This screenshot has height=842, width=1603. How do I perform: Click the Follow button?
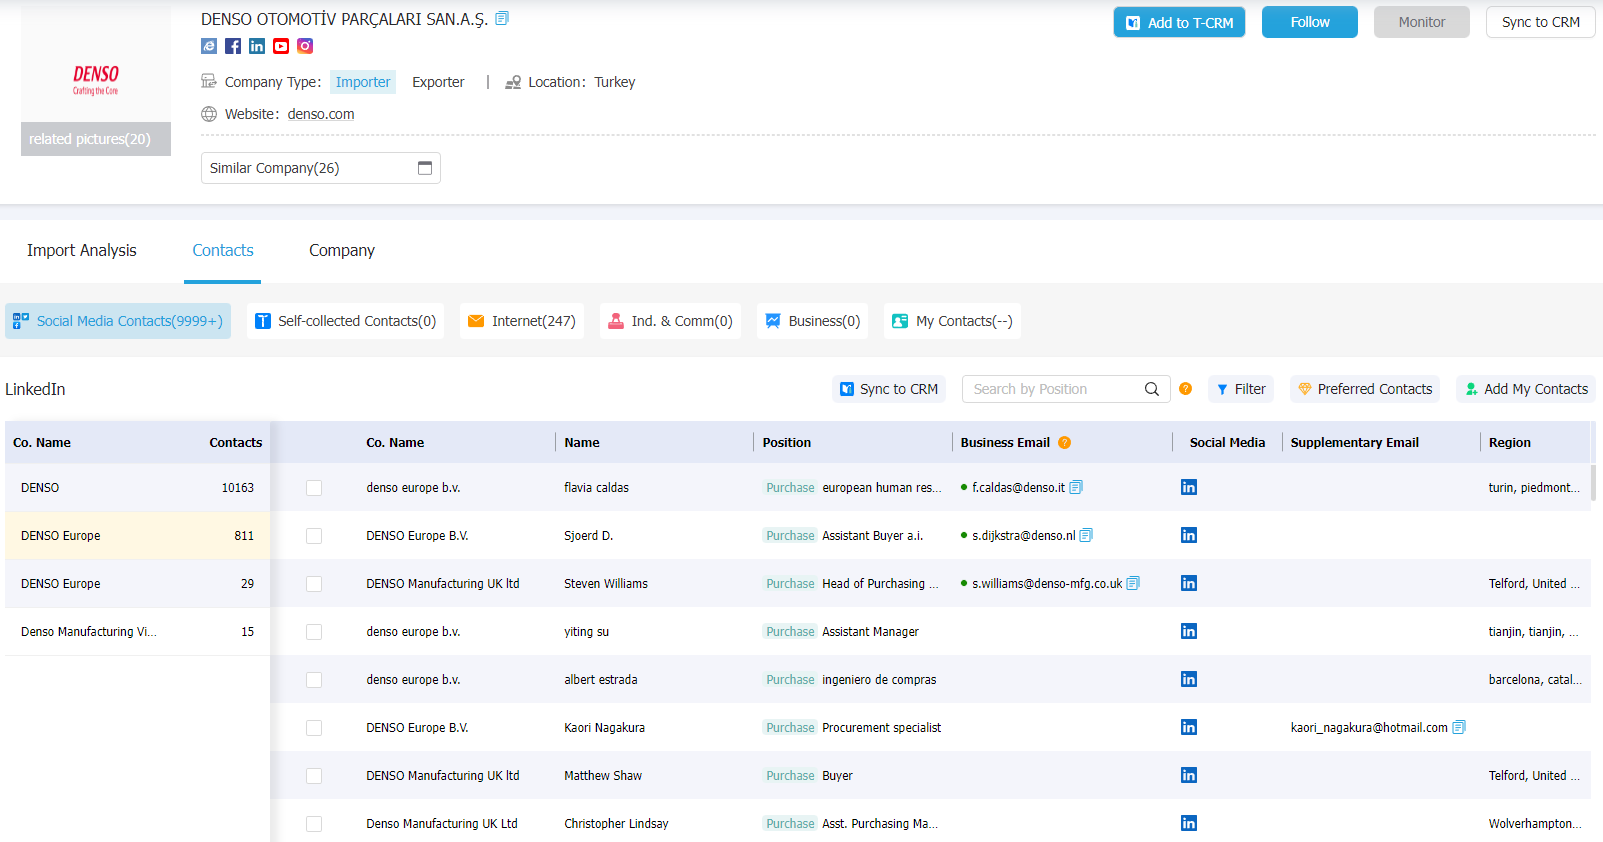1310,22
